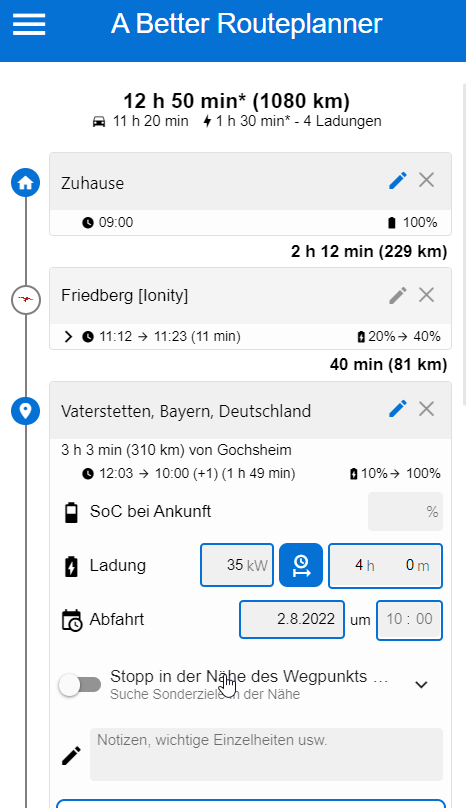This screenshot has height=808, width=466.
Task: Edit the Vaterstetten waypoint
Action: (397, 409)
